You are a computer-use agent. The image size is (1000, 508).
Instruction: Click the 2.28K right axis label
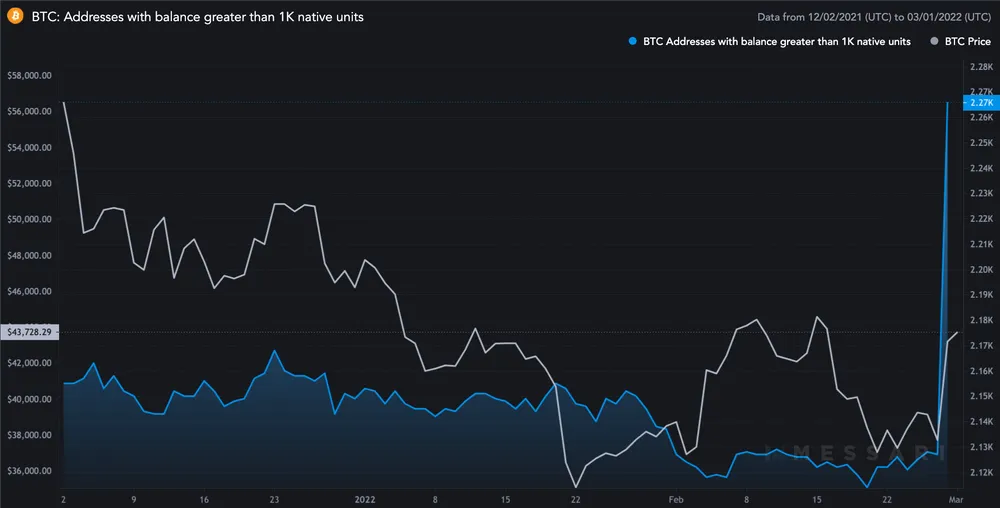pyautogui.click(x=980, y=67)
